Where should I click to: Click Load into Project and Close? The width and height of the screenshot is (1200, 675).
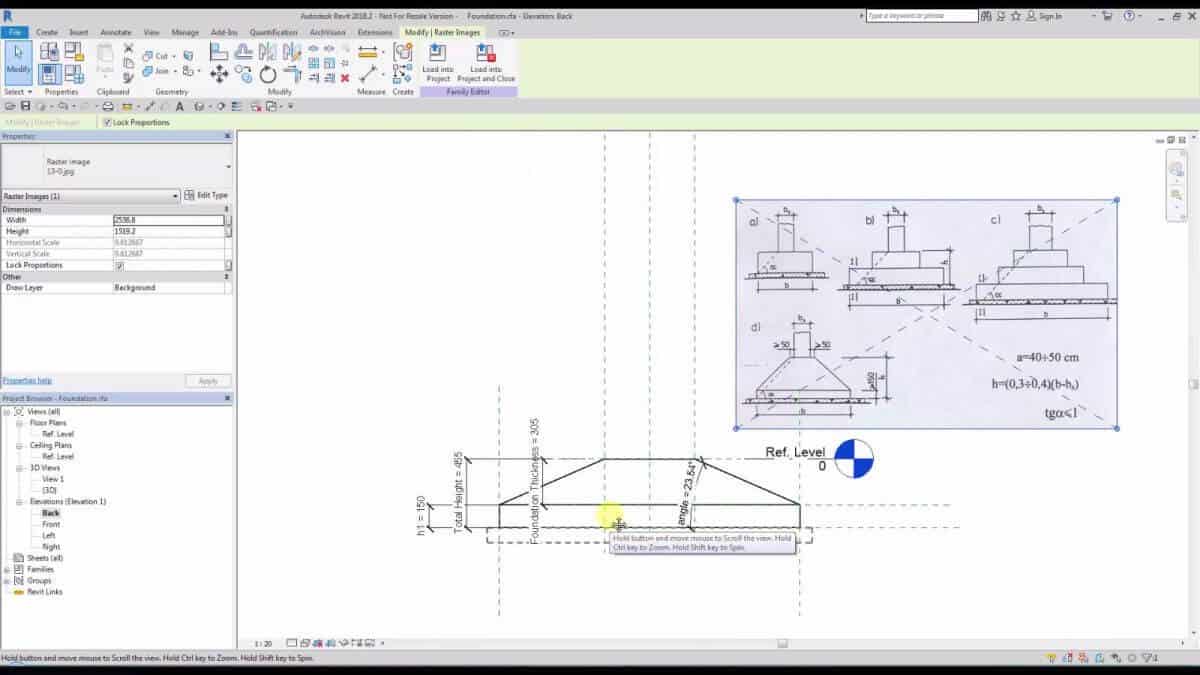click(x=485, y=60)
